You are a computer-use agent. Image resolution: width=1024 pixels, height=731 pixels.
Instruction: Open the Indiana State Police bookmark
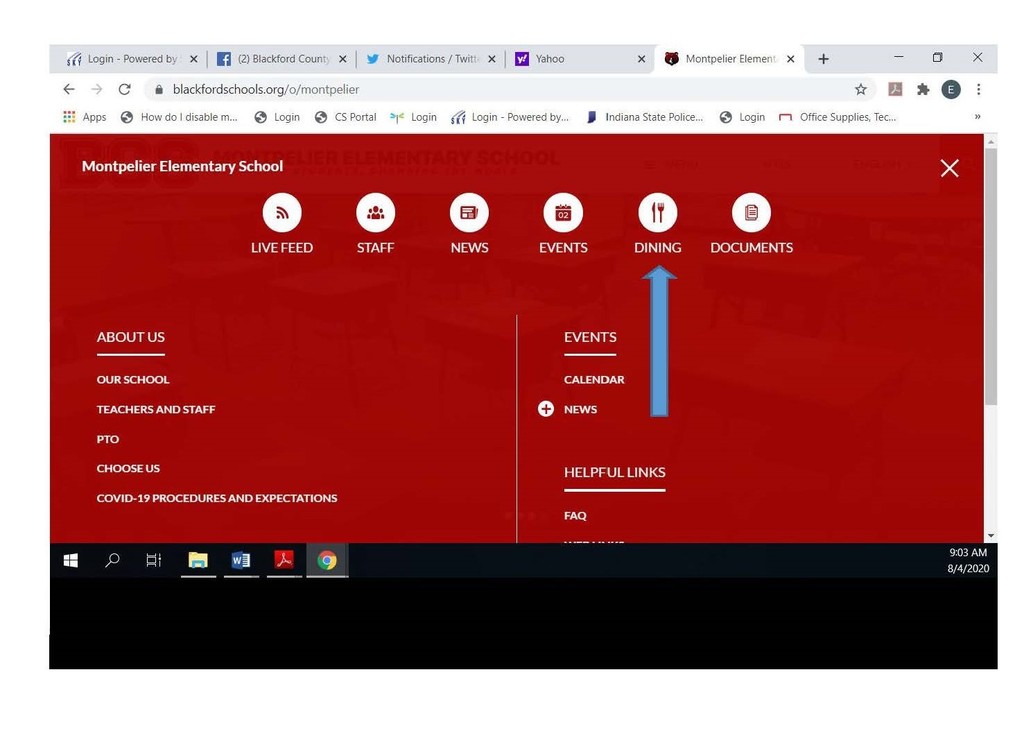pos(645,117)
